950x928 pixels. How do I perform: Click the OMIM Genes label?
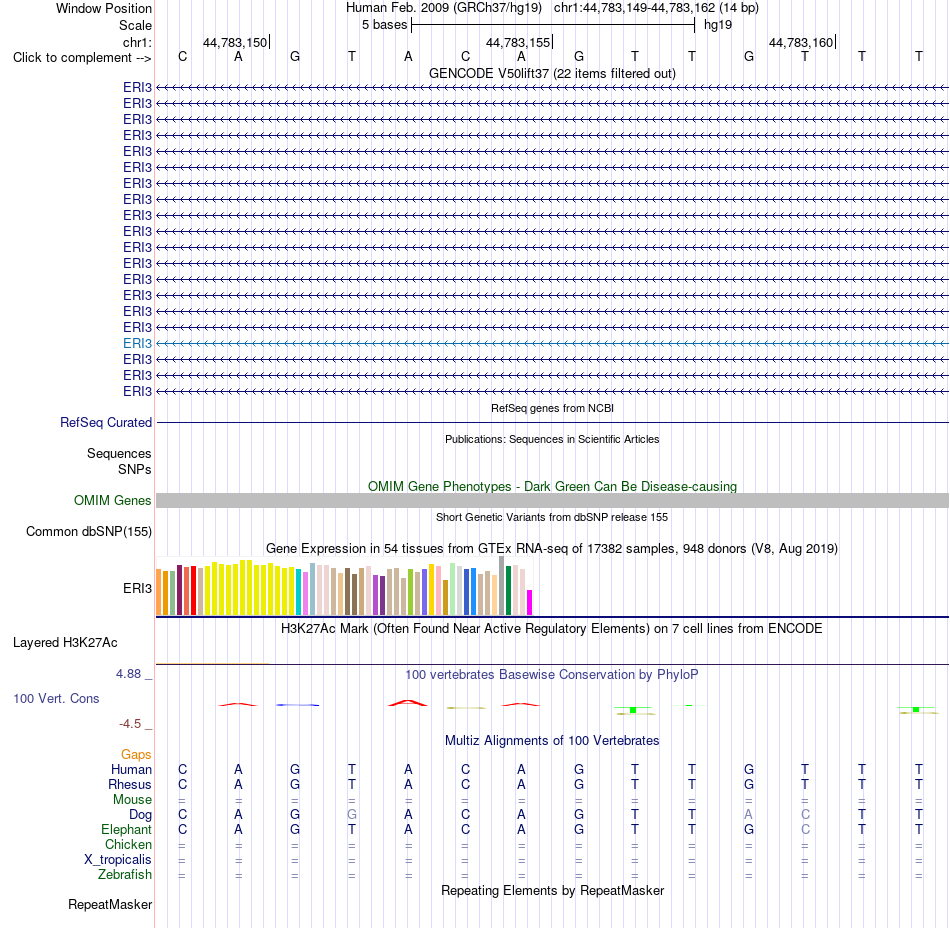pos(113,500)
